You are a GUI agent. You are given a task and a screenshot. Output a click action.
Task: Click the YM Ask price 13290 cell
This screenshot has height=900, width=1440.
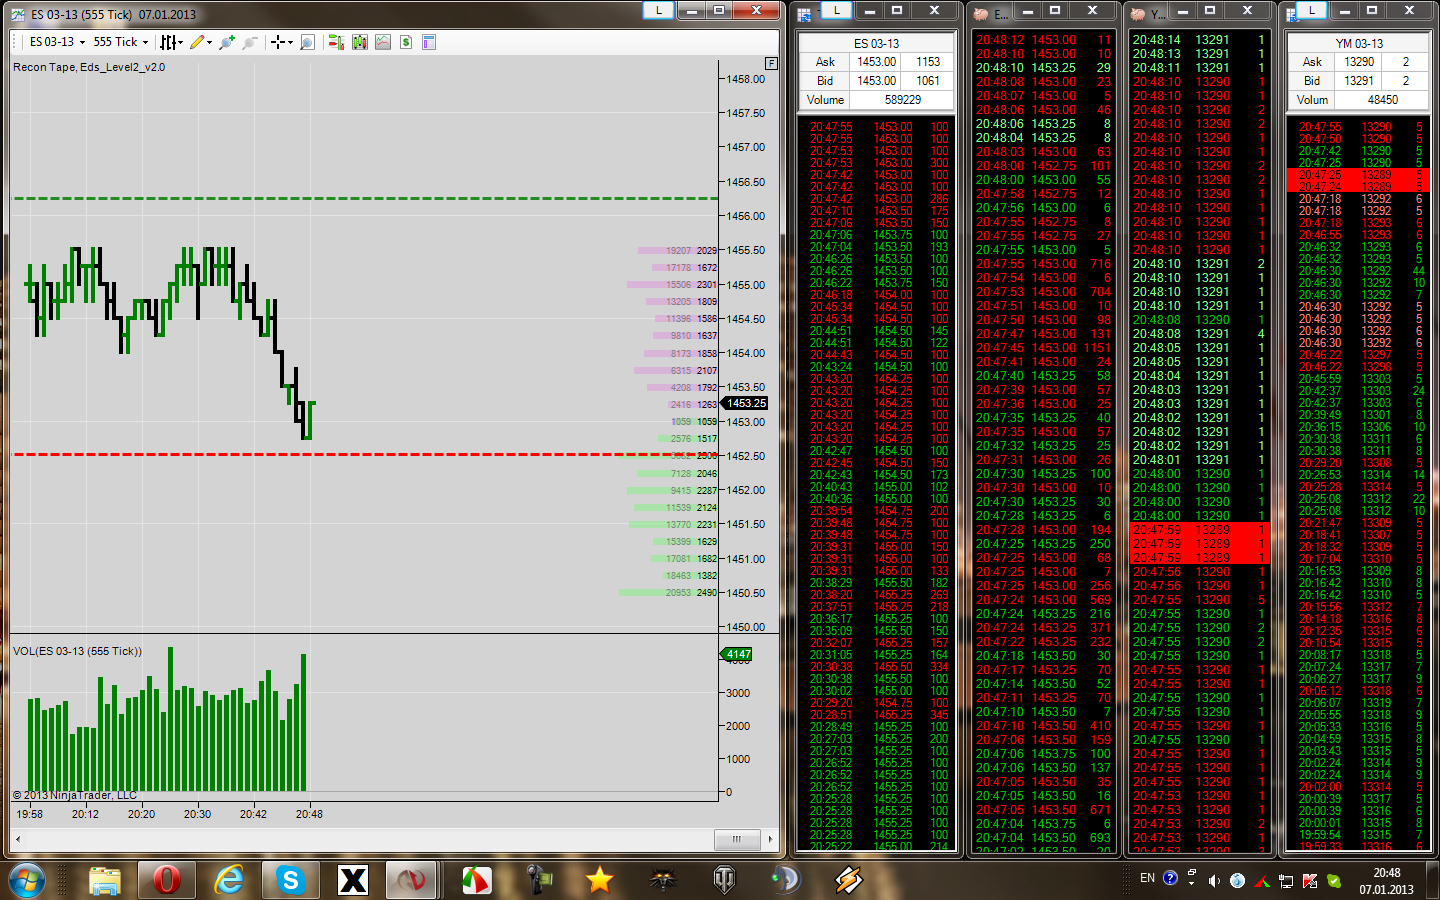click(1358, 62)
